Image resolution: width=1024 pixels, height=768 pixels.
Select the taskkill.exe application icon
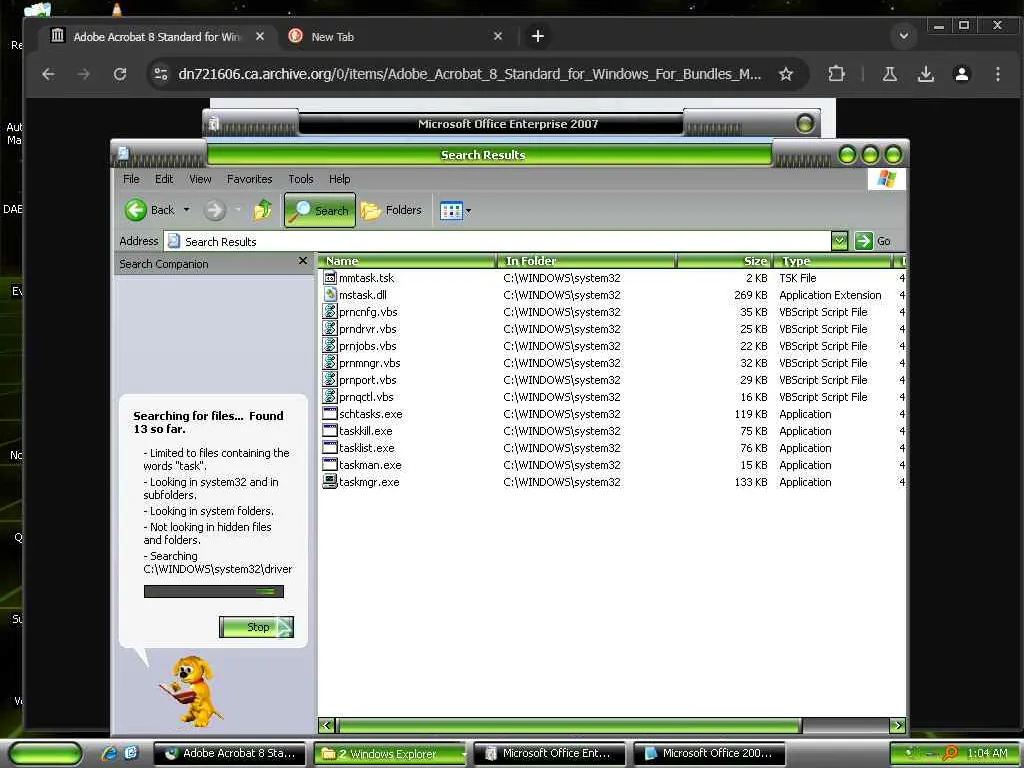(330, 430)
